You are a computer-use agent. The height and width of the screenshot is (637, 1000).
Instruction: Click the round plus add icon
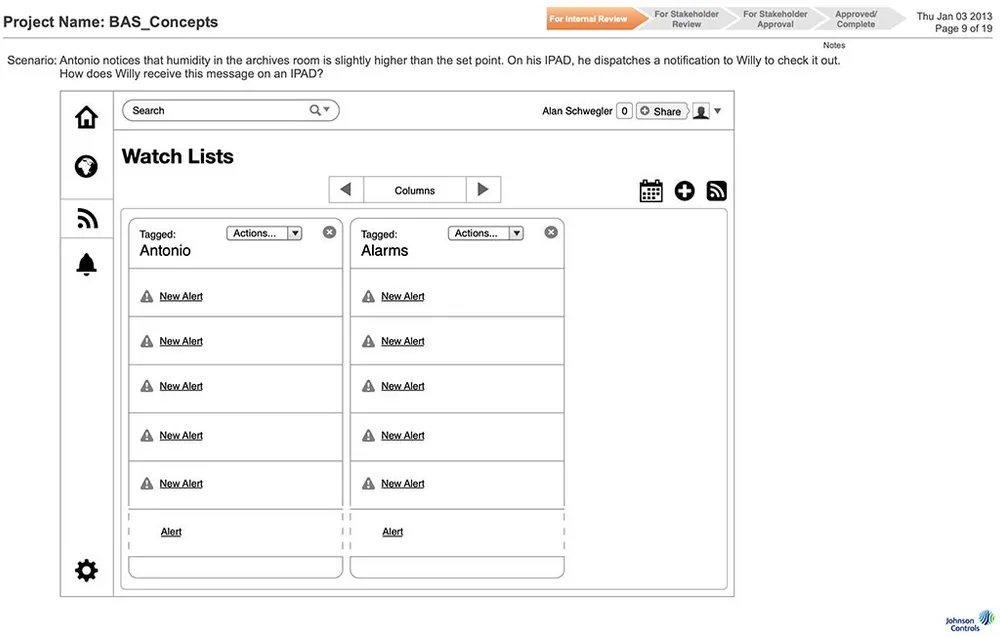pos(685,191)
